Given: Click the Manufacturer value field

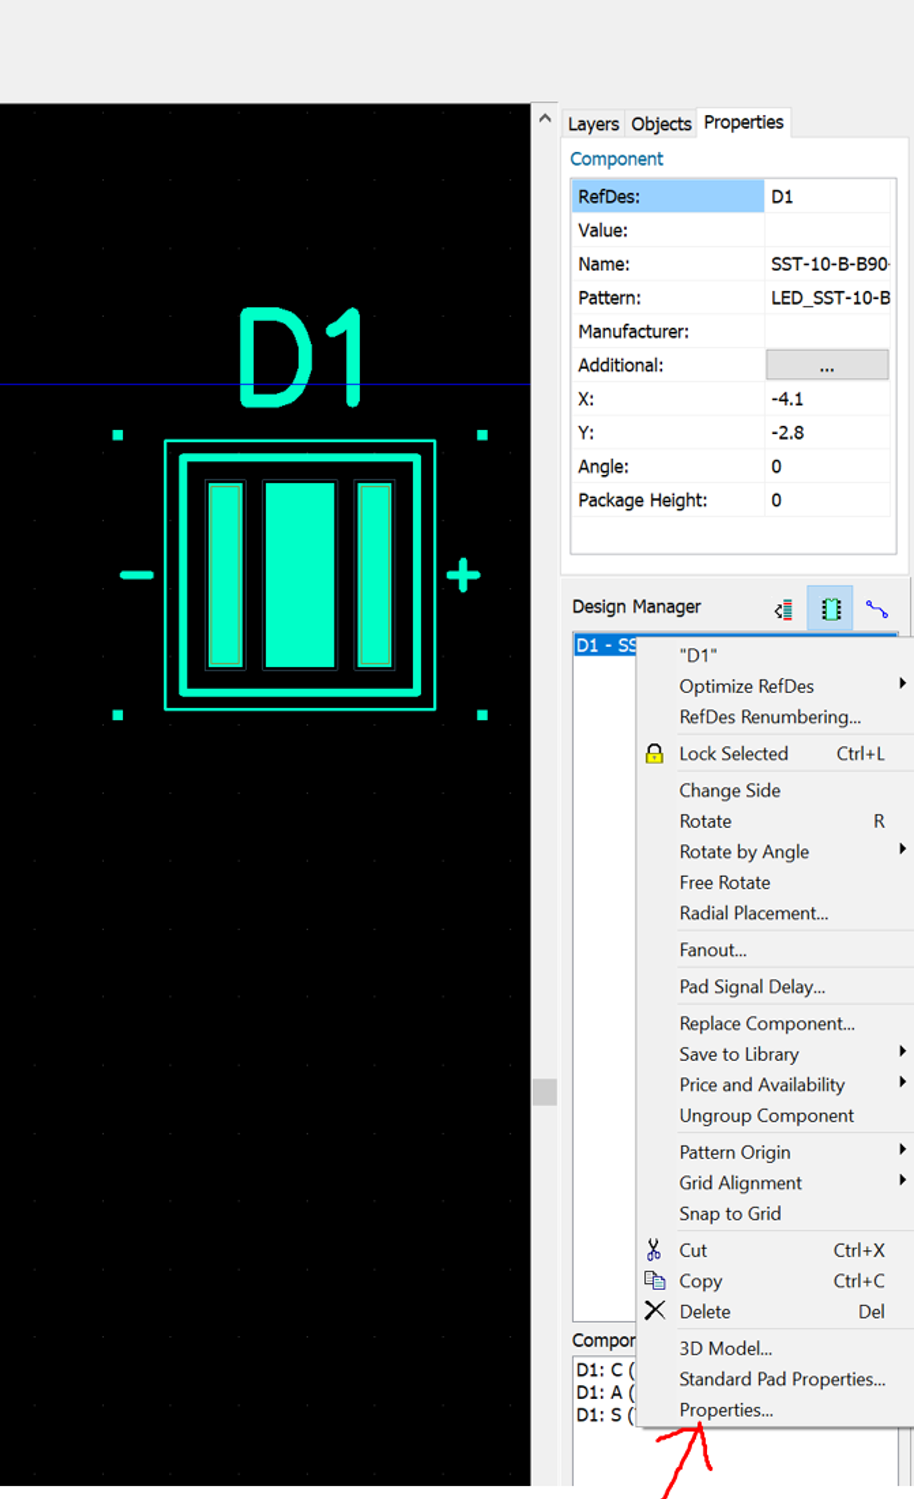Looking at the screenshot, I should point(827,331).
